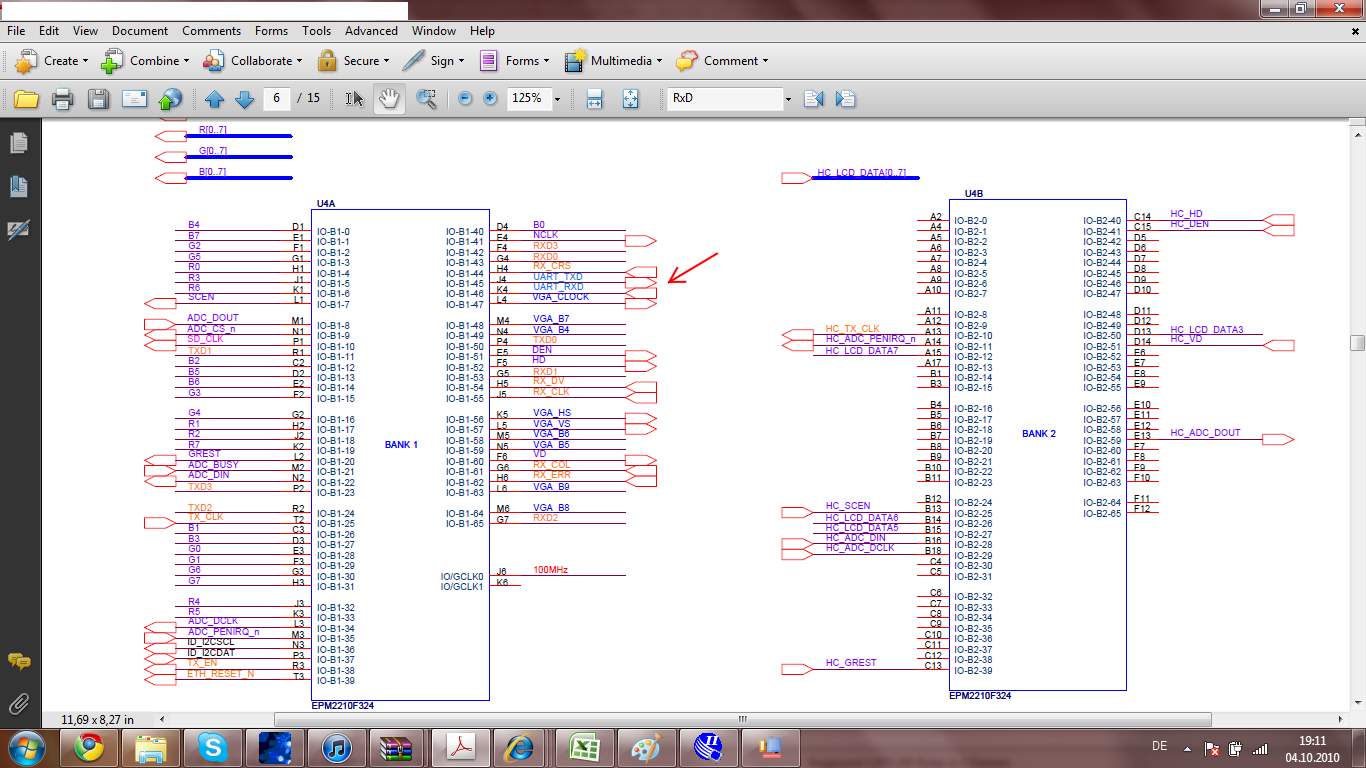This screenshot has height=768, width=1366.
Task: Open the Pages navigation panel
Action: coord(18,143)
